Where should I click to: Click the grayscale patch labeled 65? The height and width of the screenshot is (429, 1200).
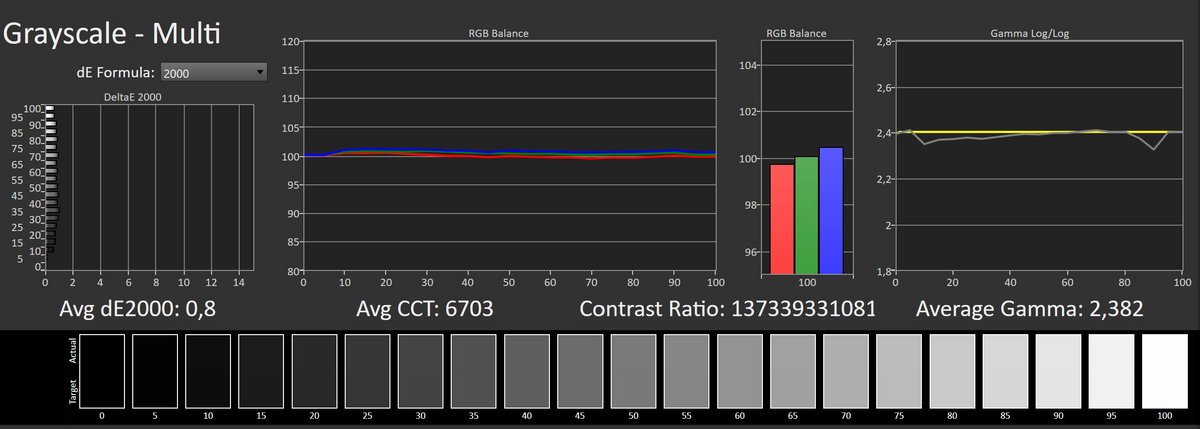793,369
